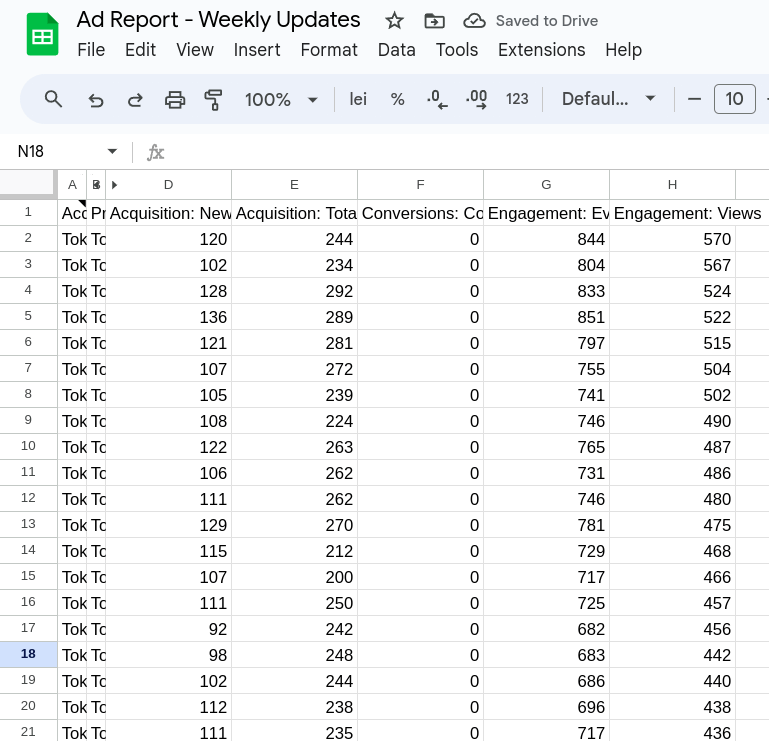Viewport: 769px width, 741px height.
Task: Activate the Paint format roller
Action: [213, 100]
